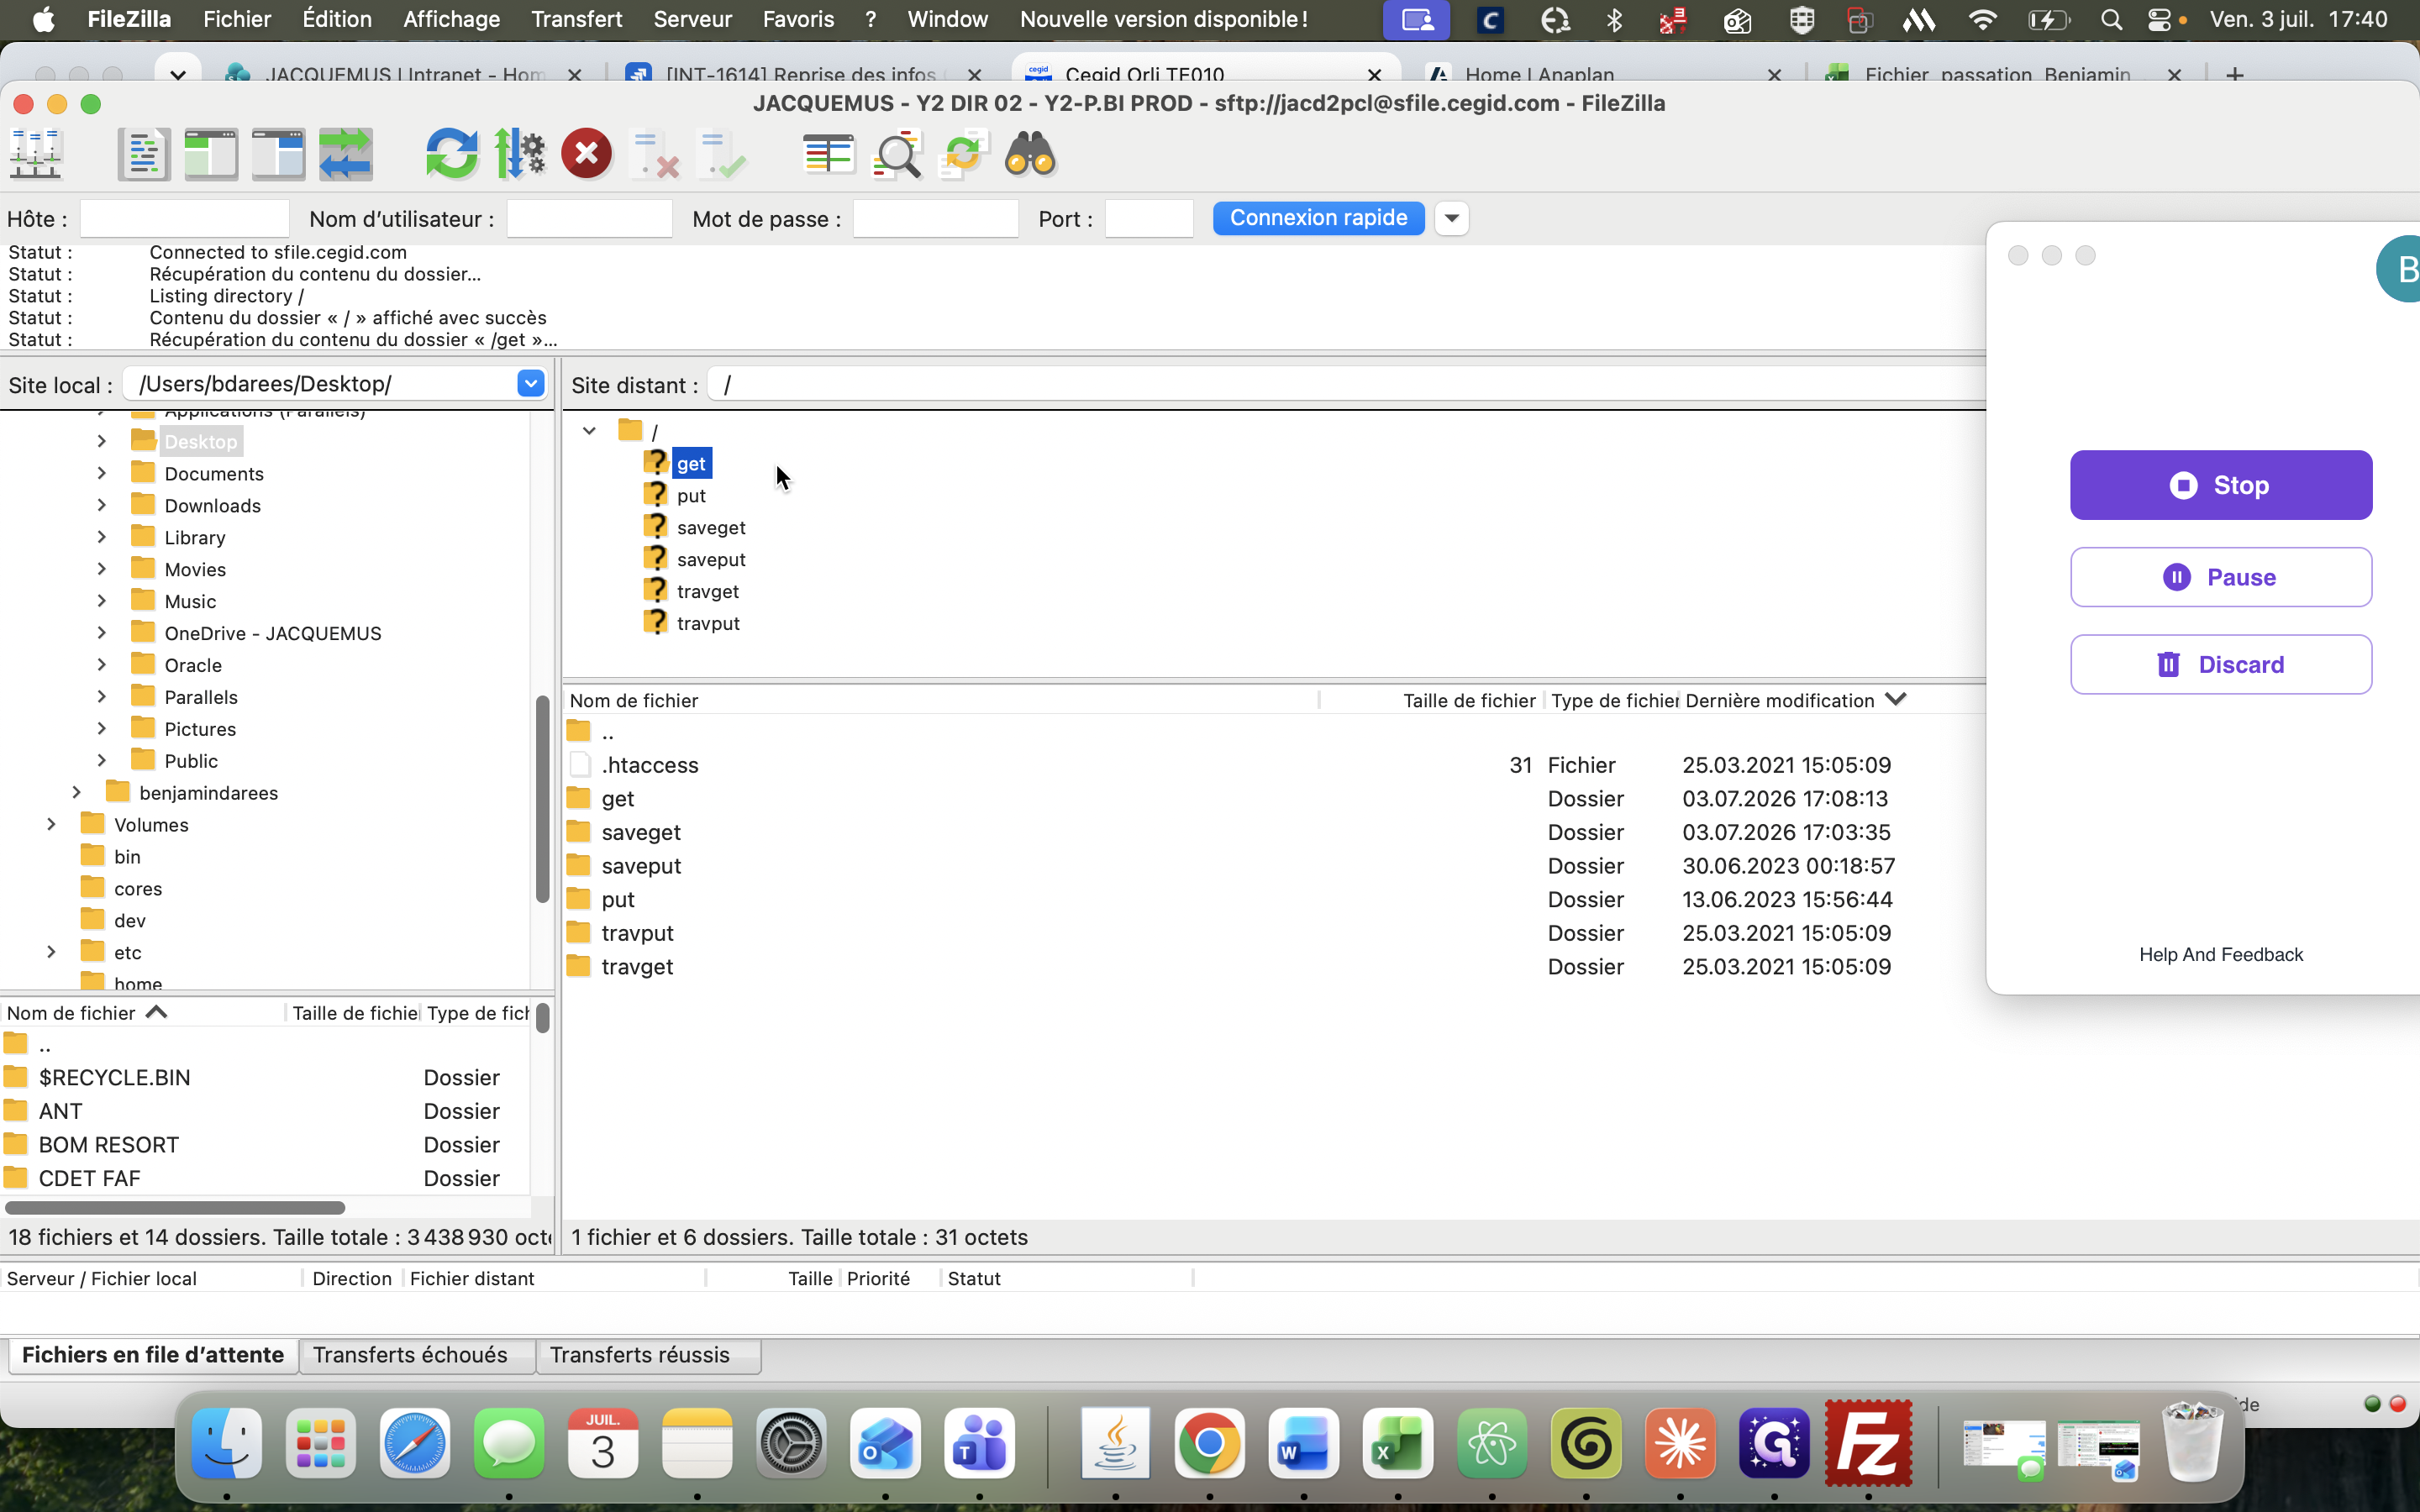Open the Transfert menu
Image resolution: width=2420 pixels, height=1512 pixels.
coord(576,19)
